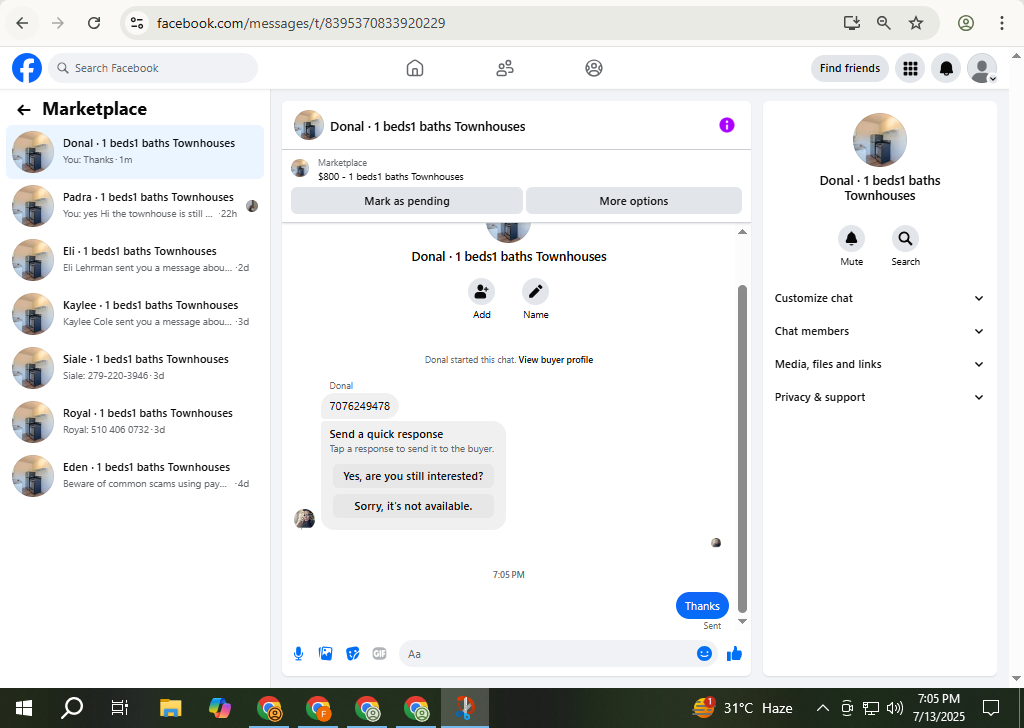This screenshot has width=1024, height=728.
Task: Click browser back arrow
Action: pos(22,23)
